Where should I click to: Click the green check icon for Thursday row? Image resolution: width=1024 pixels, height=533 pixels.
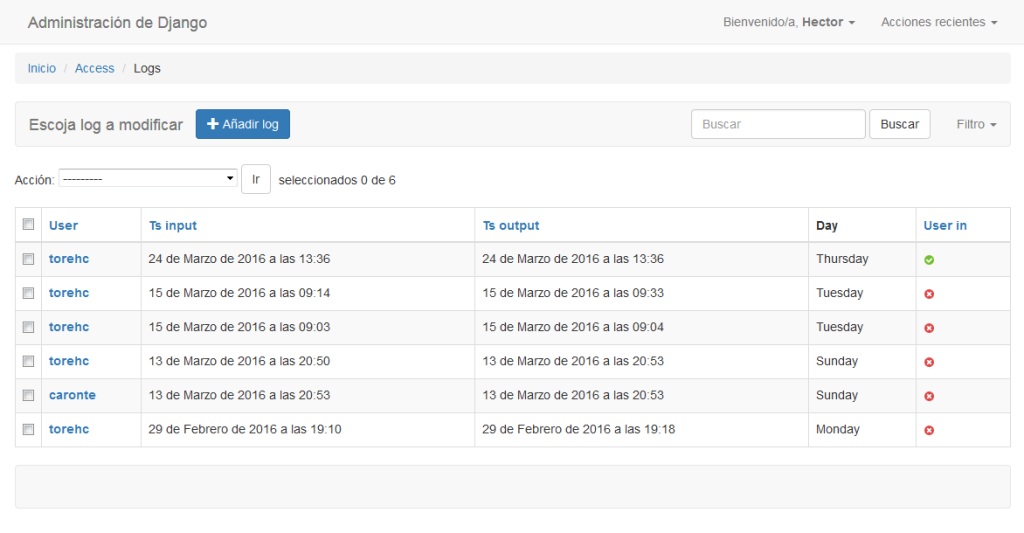tap(929, 260)
